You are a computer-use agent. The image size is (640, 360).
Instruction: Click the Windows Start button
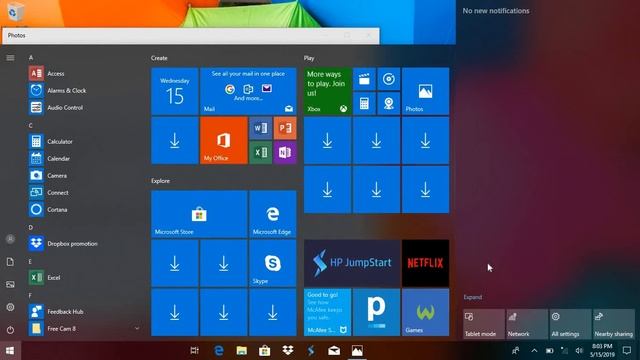click(x=10, y=351)
